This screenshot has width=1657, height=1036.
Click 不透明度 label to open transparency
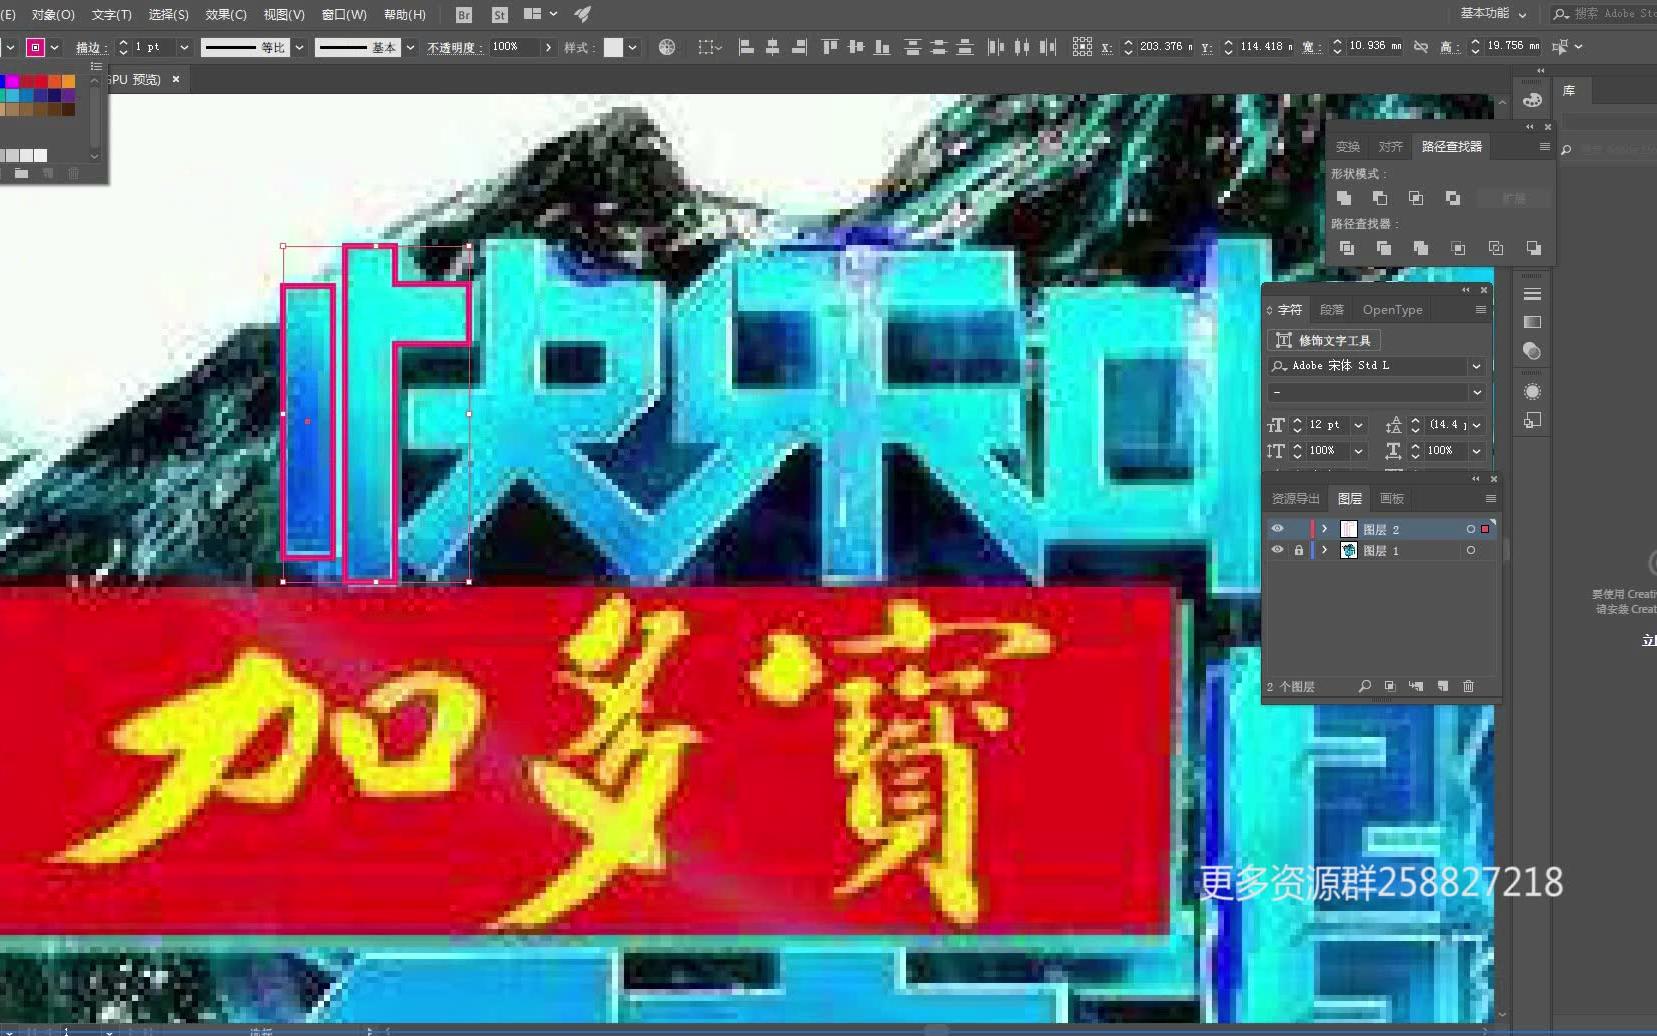point(454,47)
